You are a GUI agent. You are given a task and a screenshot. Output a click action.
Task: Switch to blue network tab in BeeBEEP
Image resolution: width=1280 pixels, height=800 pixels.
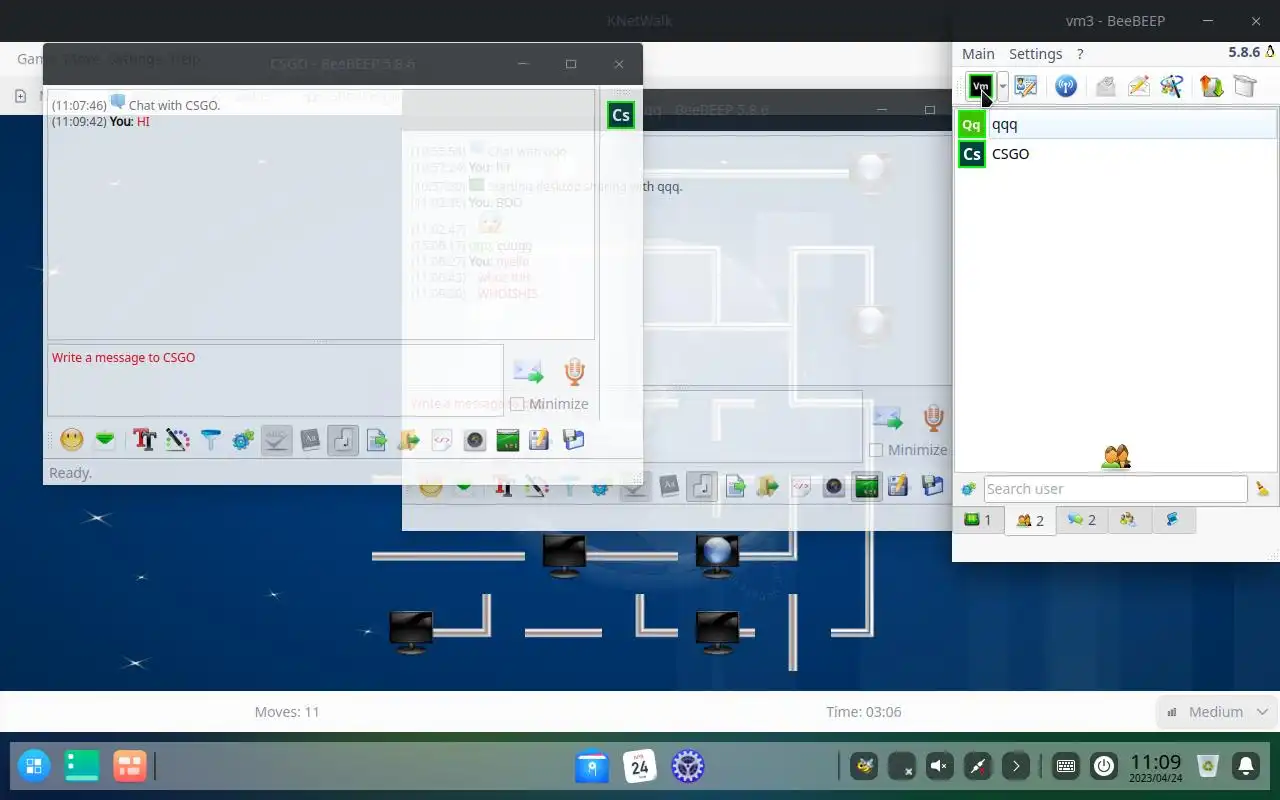coord(1172,520)
